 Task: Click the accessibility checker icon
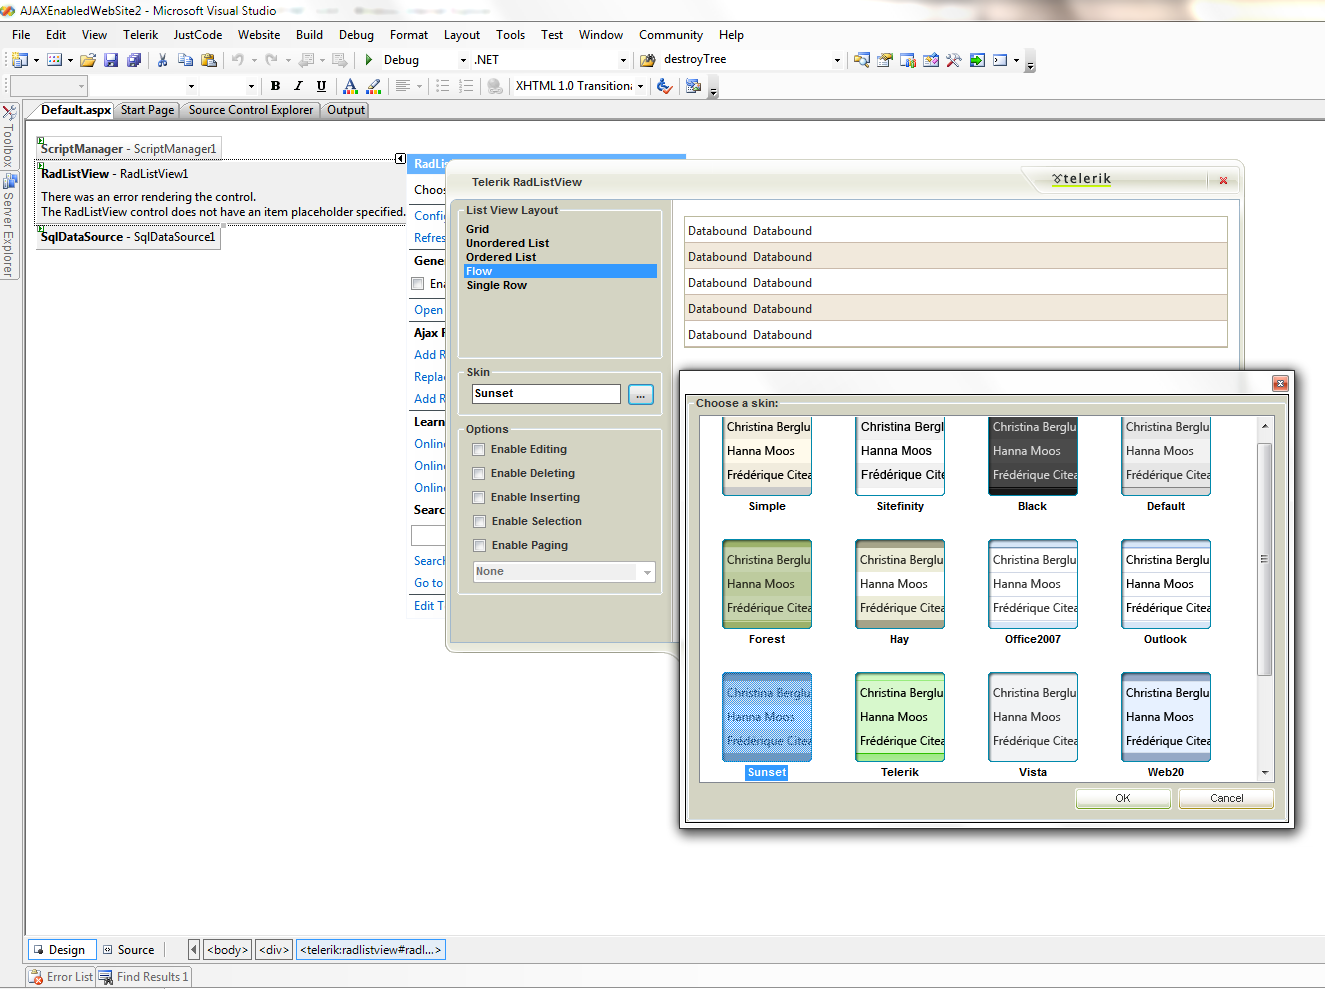tap(664, 86)
